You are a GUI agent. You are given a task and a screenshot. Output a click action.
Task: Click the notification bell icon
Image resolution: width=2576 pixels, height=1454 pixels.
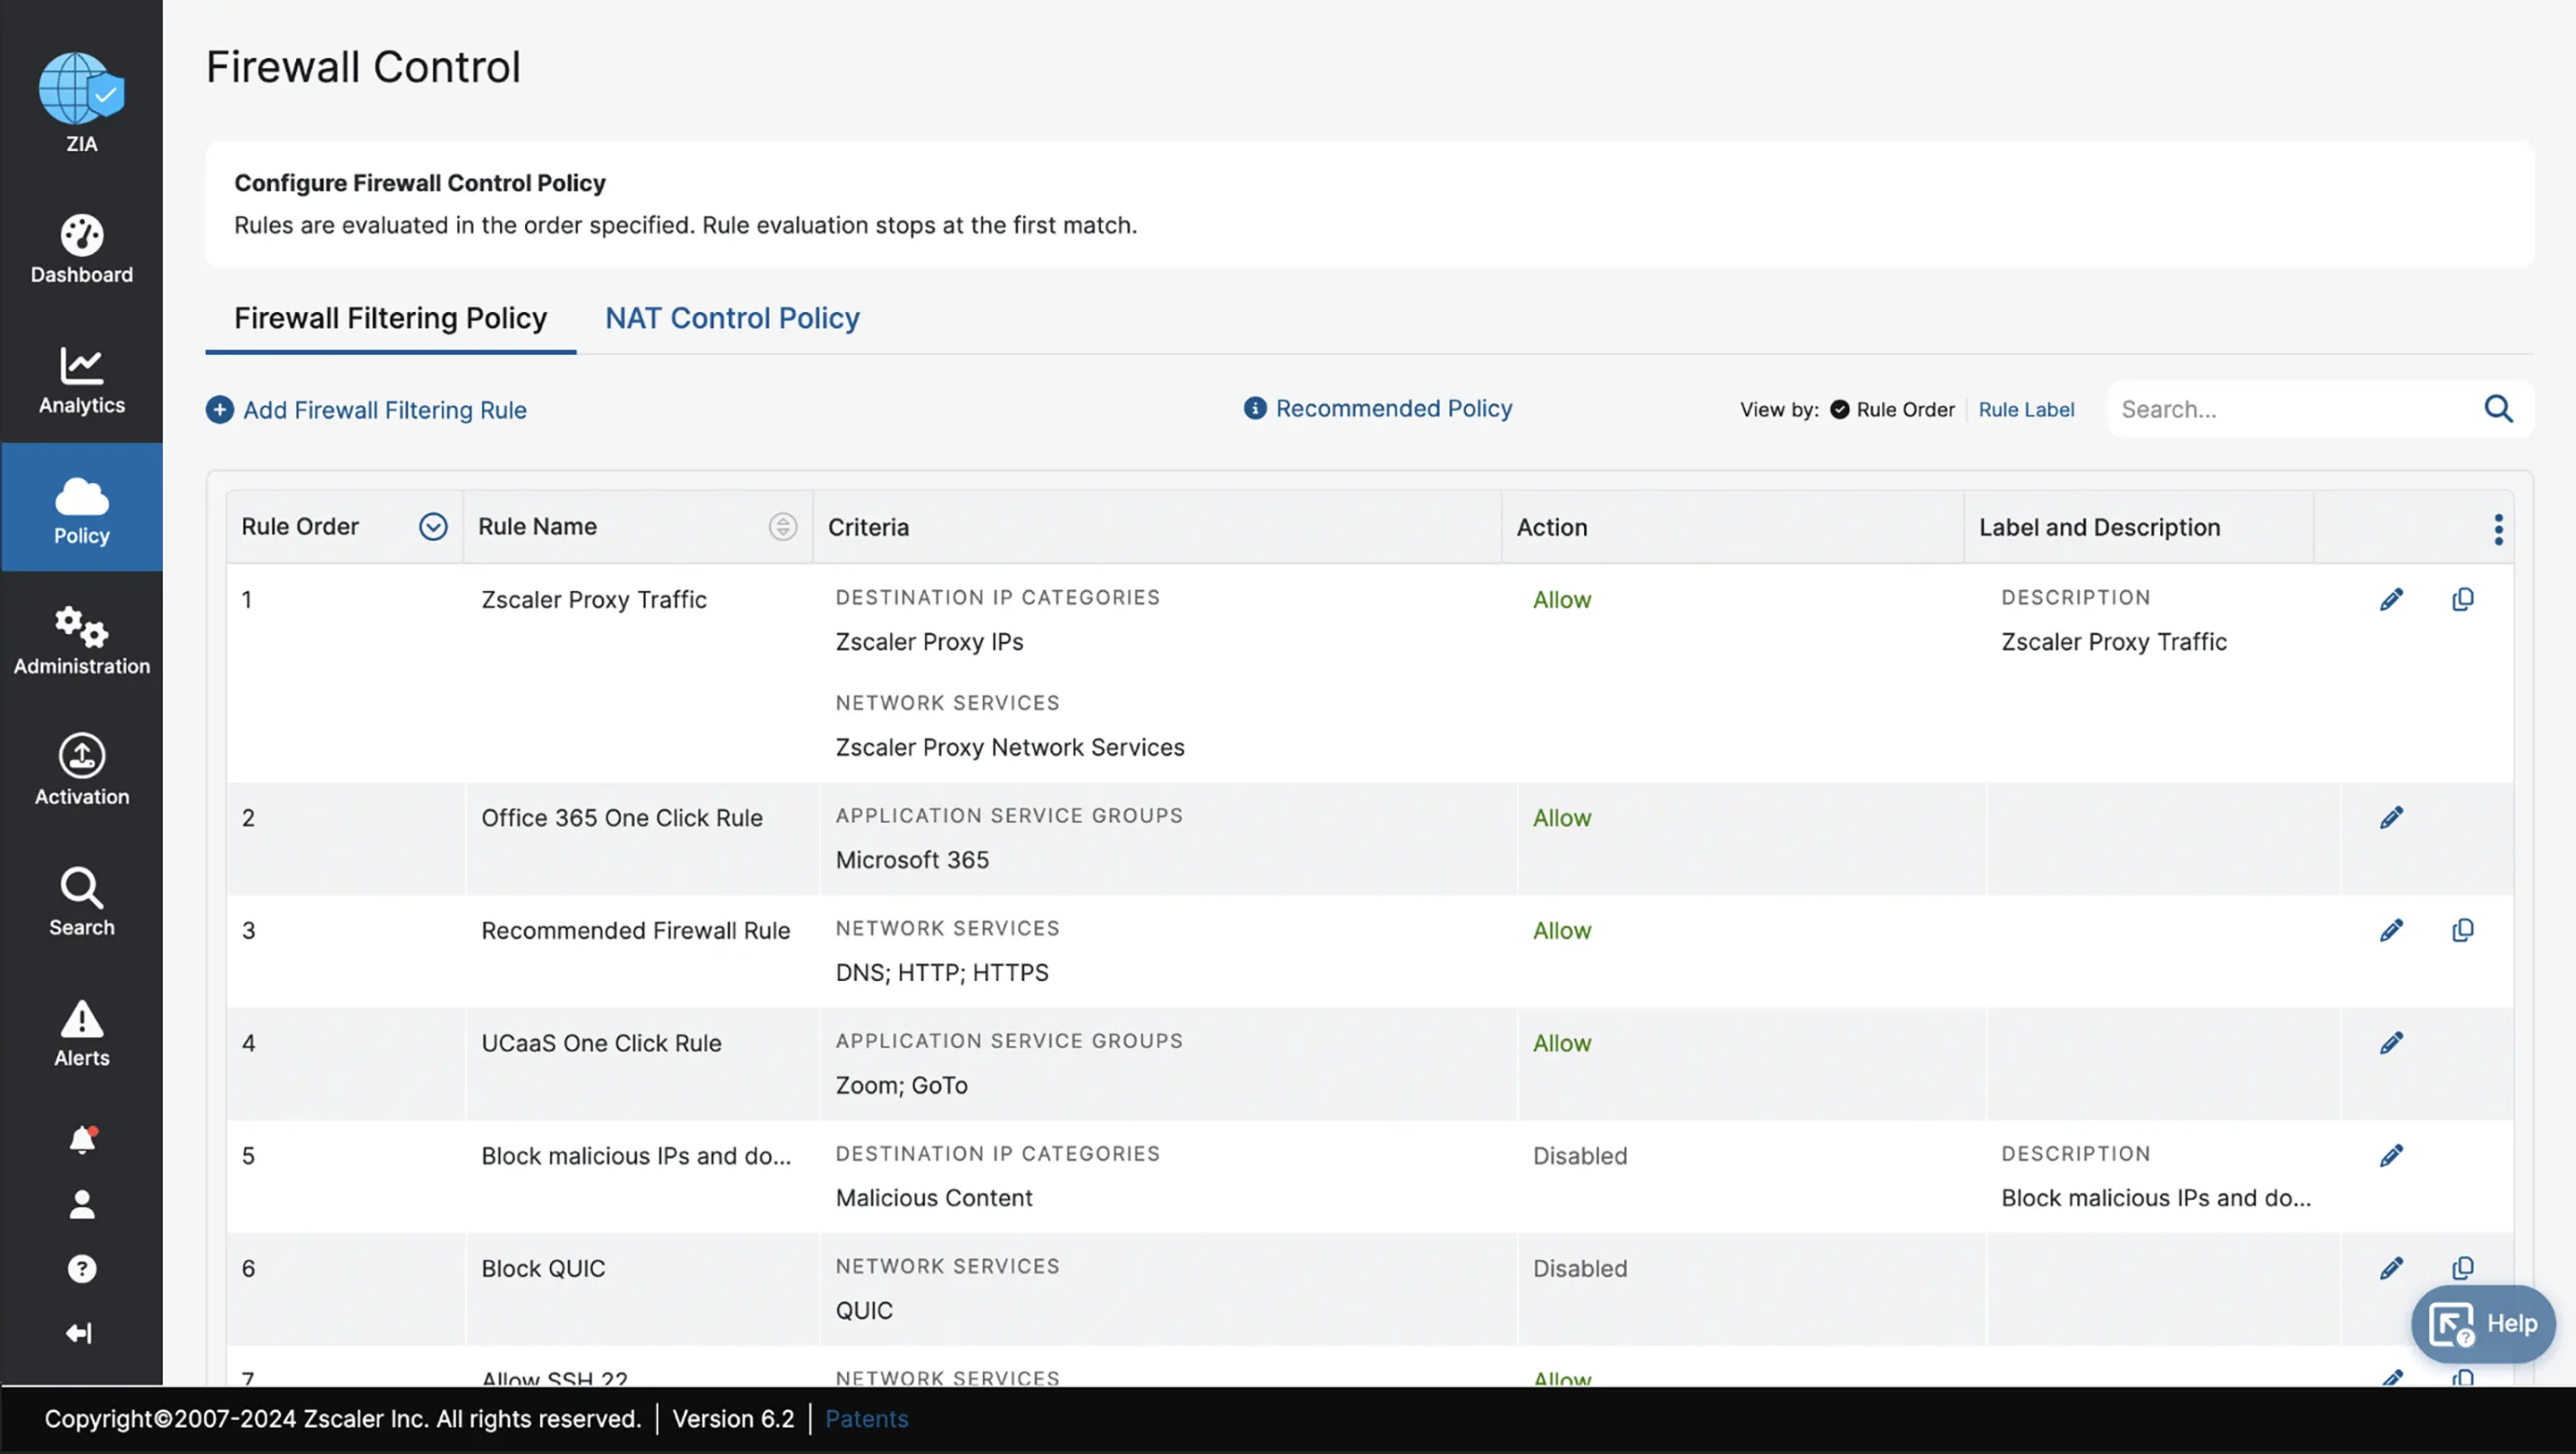click(x=81, y=1139)
